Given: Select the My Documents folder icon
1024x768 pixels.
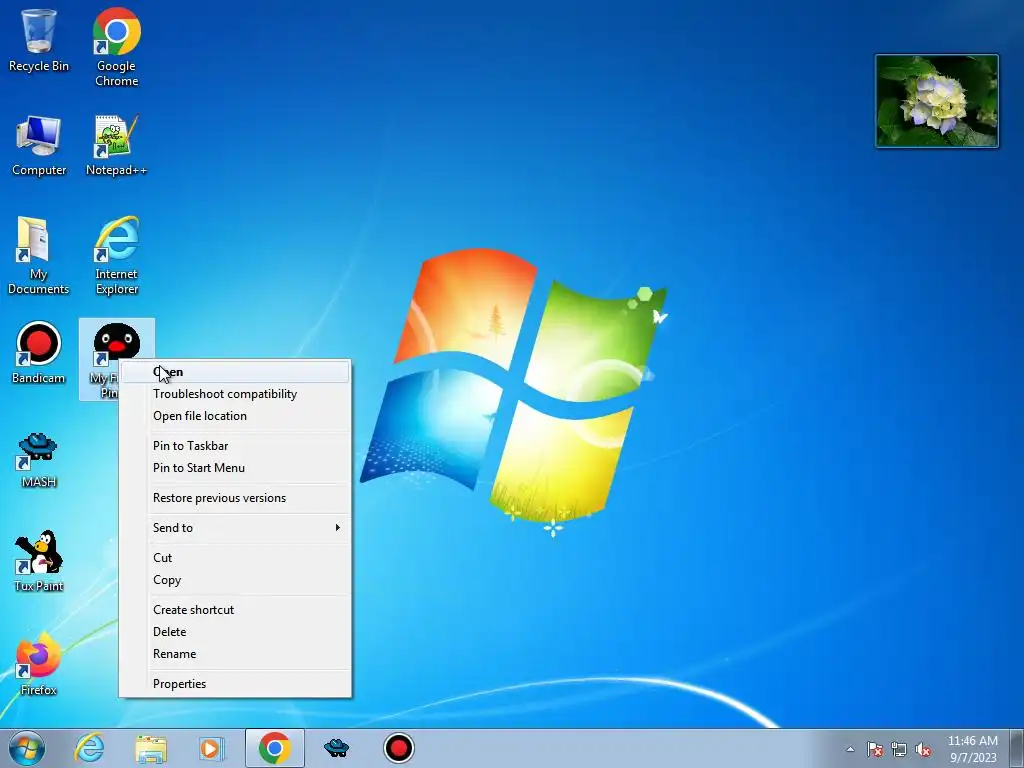Looking at the screenshot, I should [x=38, y=256].
